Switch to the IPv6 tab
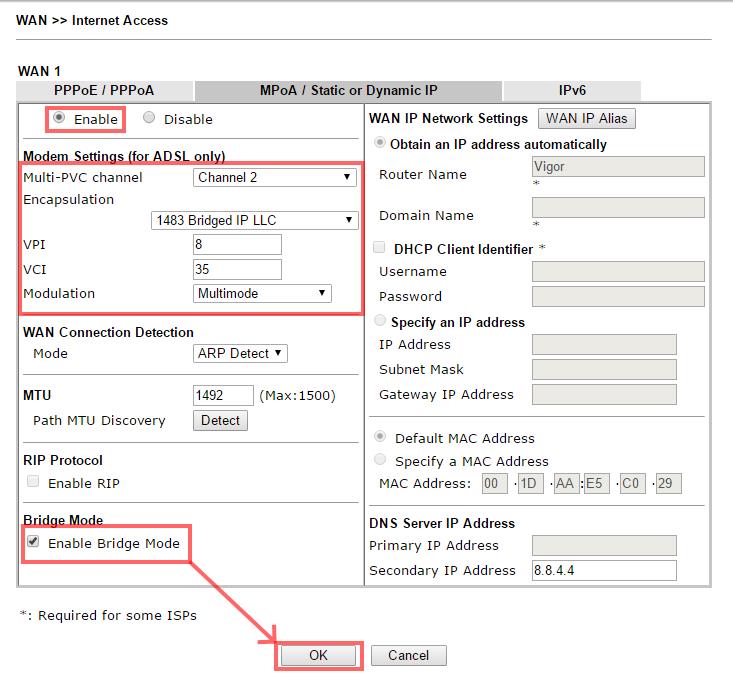The image size is (733, 680). 572,90
